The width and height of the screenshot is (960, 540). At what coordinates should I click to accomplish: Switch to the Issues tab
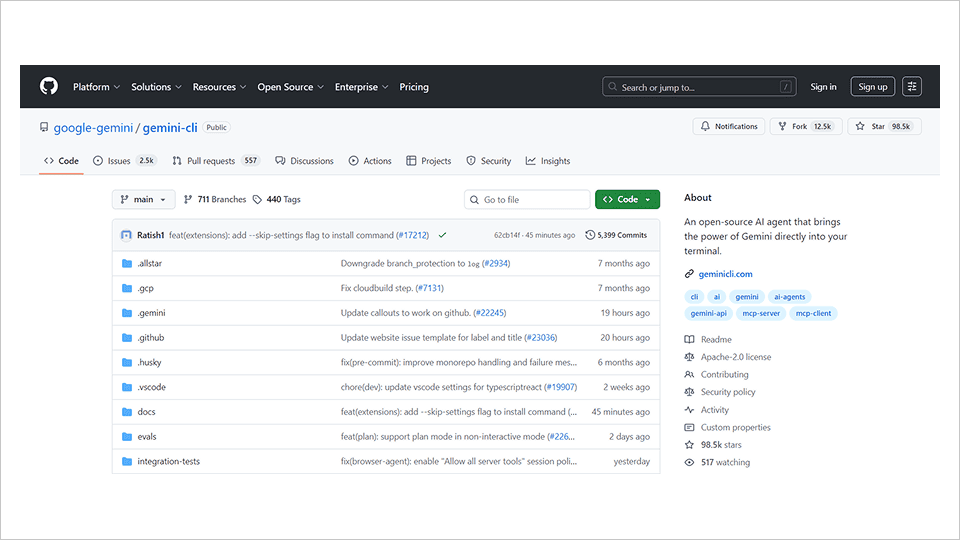(124, 160)
